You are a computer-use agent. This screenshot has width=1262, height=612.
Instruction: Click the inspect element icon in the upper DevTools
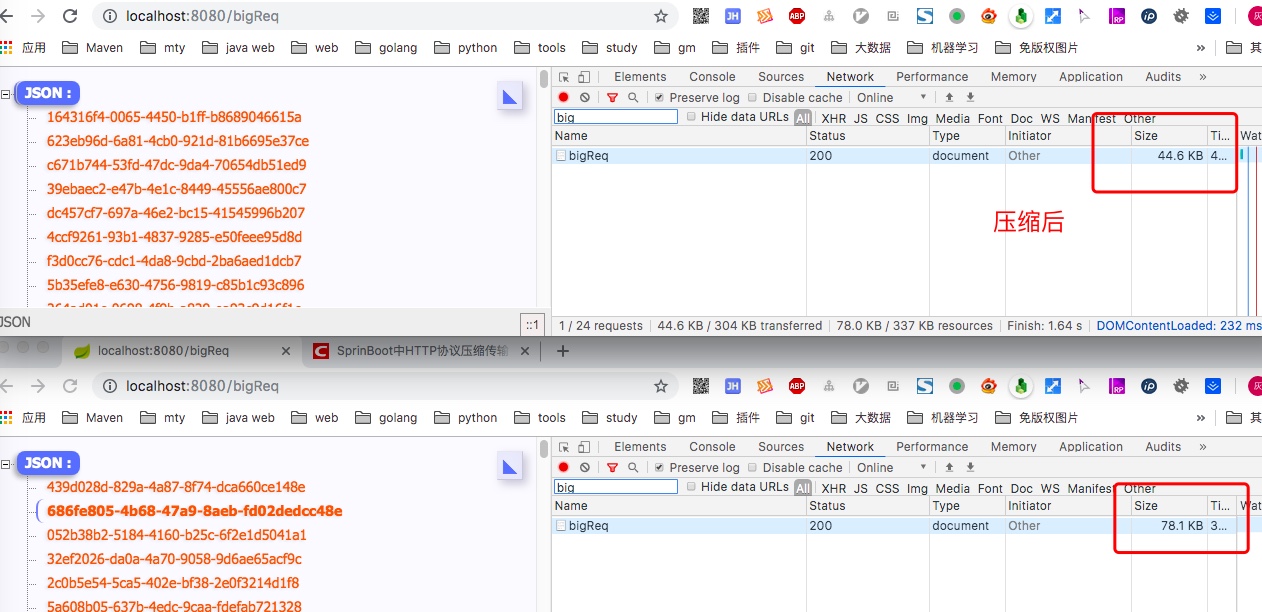click(x=564, y=77)
